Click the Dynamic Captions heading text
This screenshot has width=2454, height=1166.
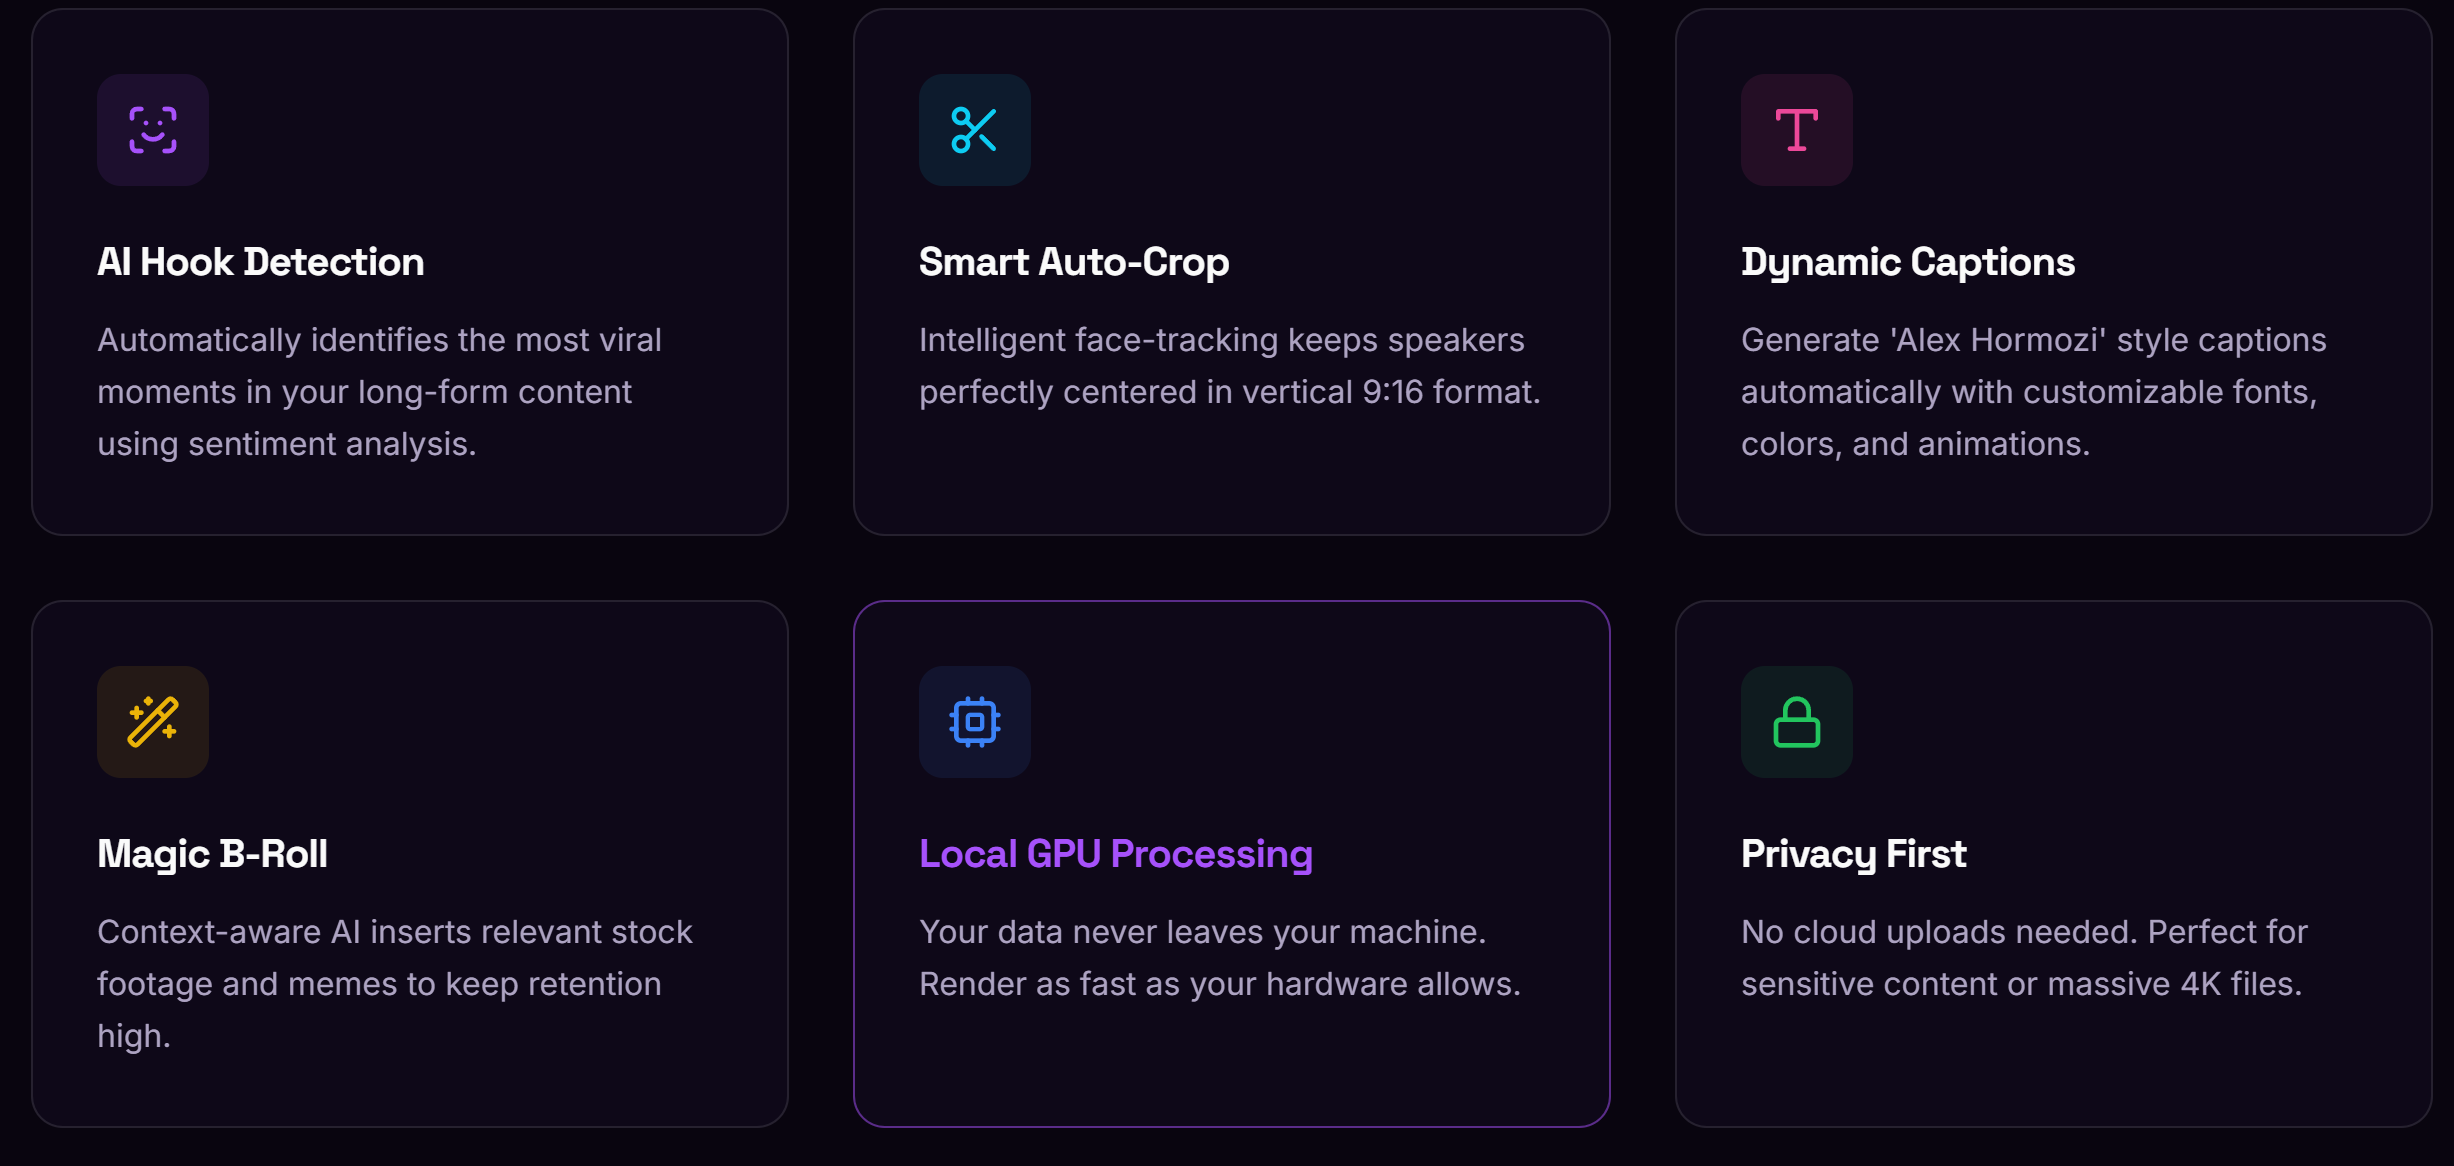(1906, 262)
